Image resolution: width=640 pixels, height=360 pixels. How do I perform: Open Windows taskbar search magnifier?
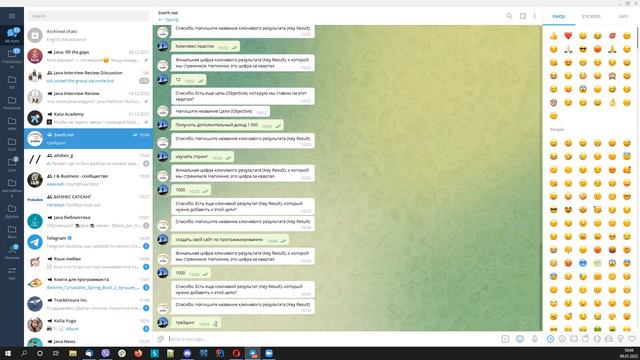point(24,353)
